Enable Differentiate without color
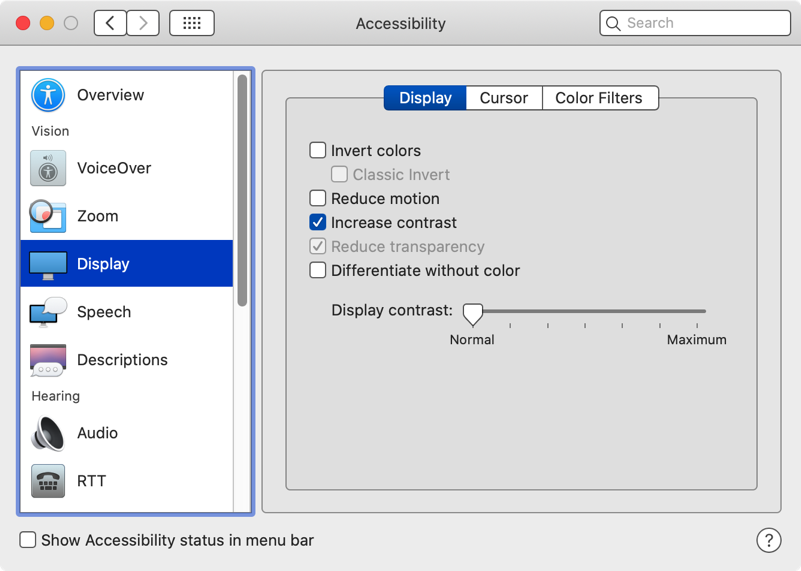This screenshot has width=801, height=571. coord(318,270)
